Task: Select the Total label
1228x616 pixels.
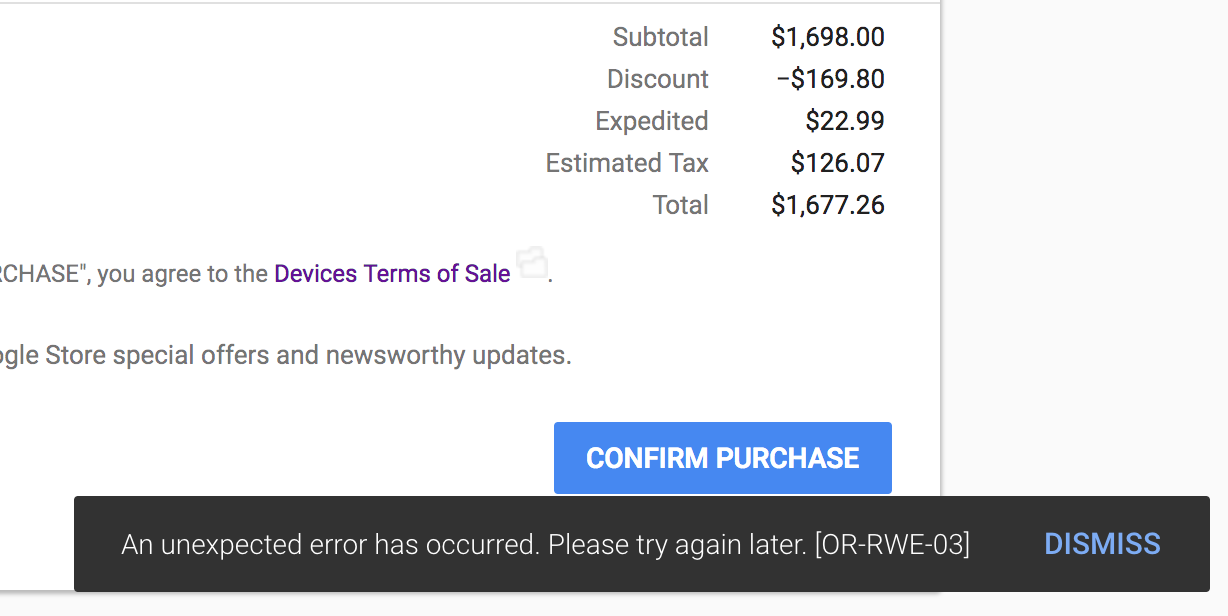Action: click(x=681, y=205)
